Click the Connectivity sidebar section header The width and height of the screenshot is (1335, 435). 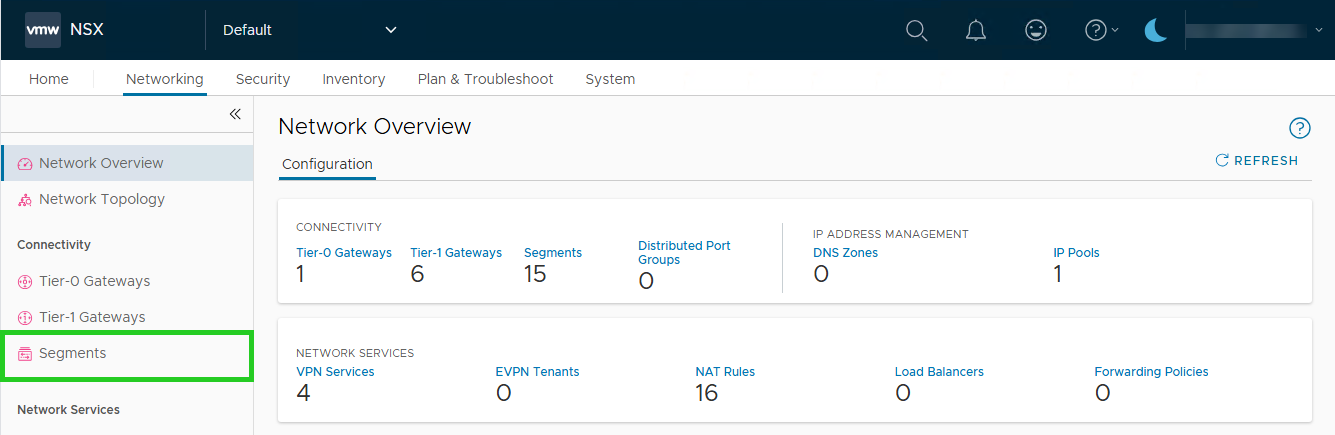click(54, 245)
